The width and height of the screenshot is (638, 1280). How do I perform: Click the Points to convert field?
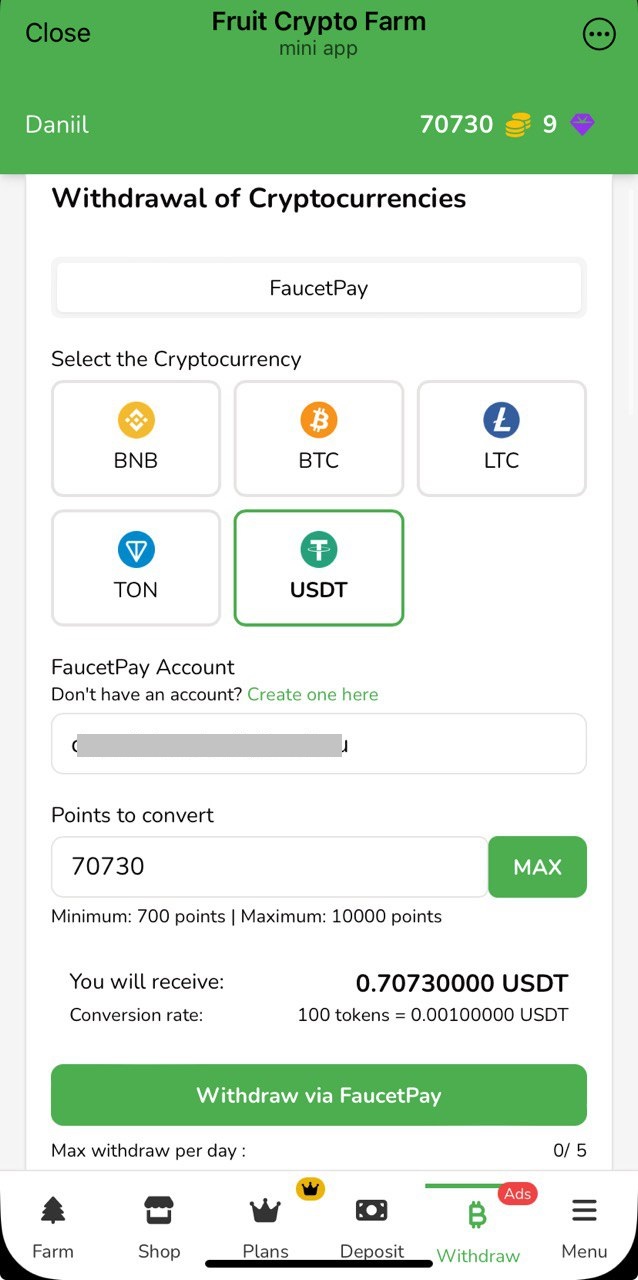268,867
